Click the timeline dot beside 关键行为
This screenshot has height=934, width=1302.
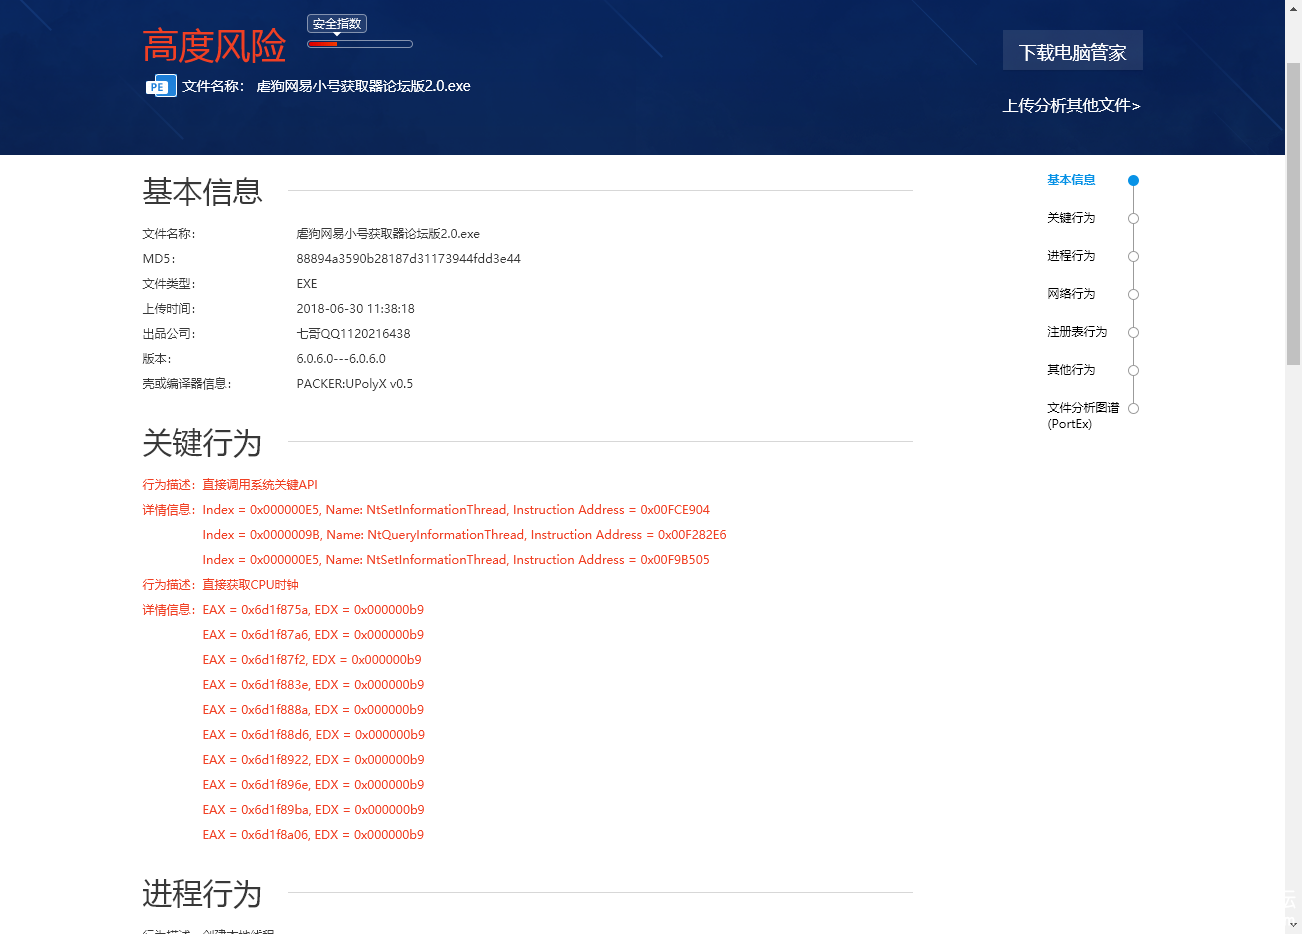pos(1133,219)
